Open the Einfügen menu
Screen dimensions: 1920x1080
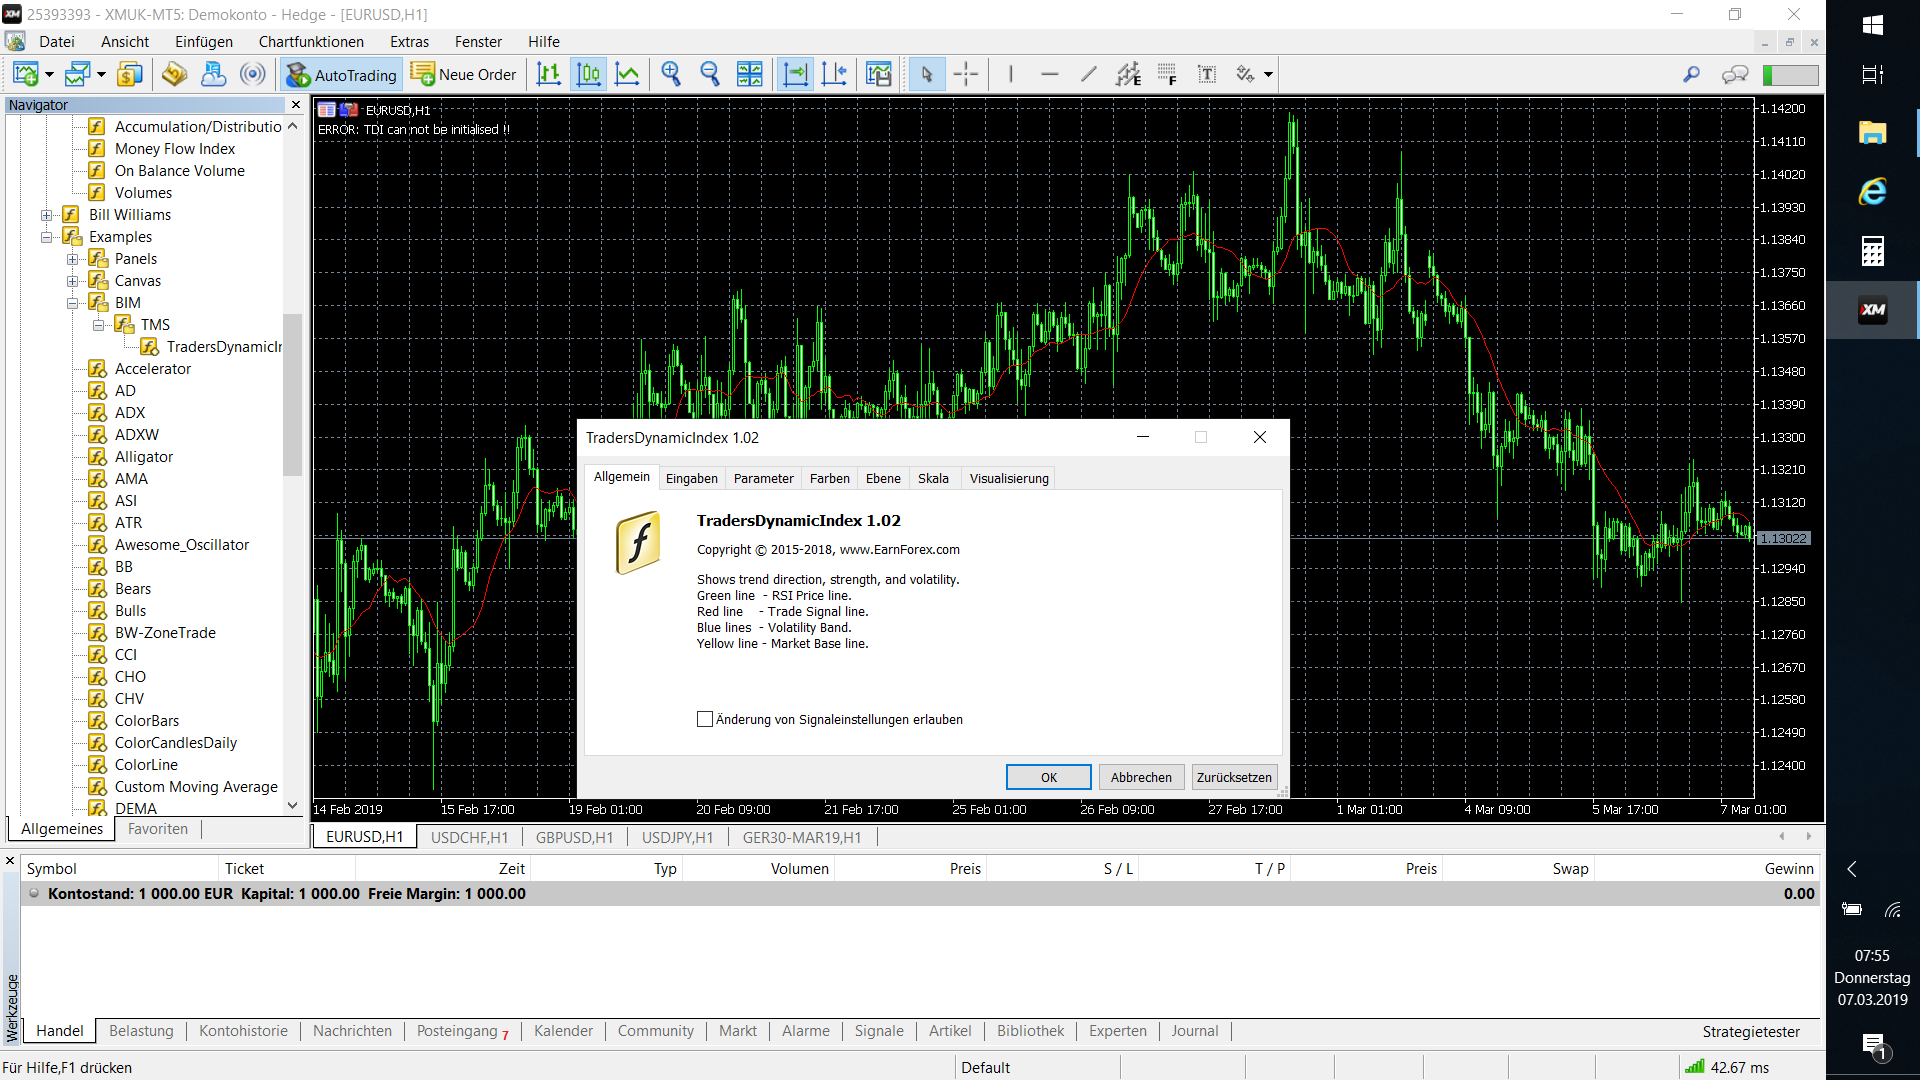[204, 42]
